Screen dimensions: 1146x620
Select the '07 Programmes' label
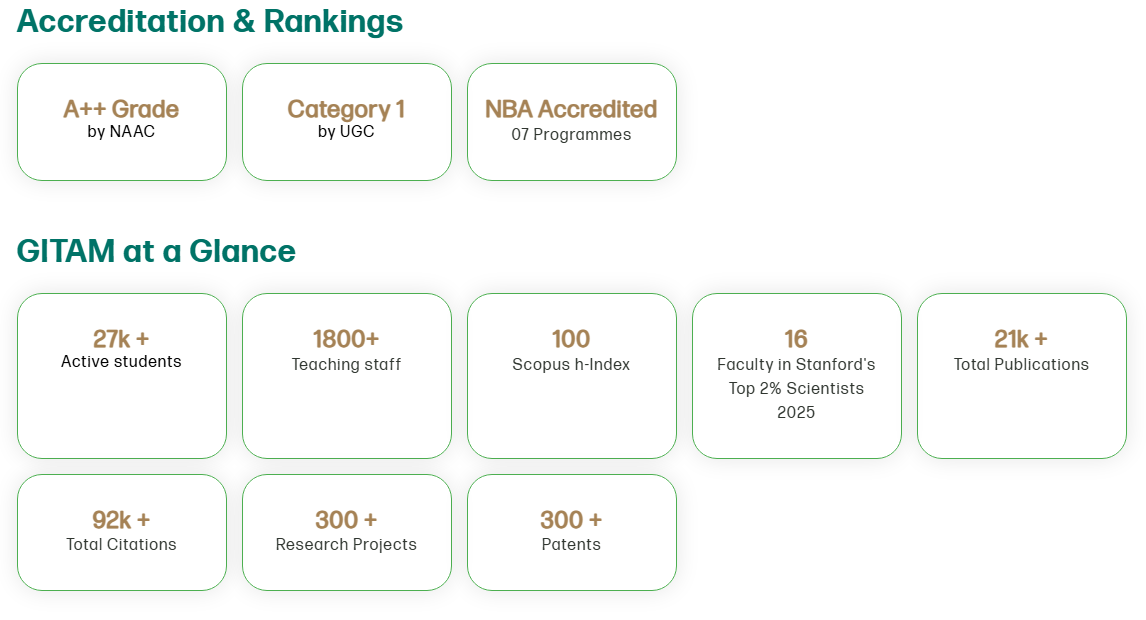point(571,135)
